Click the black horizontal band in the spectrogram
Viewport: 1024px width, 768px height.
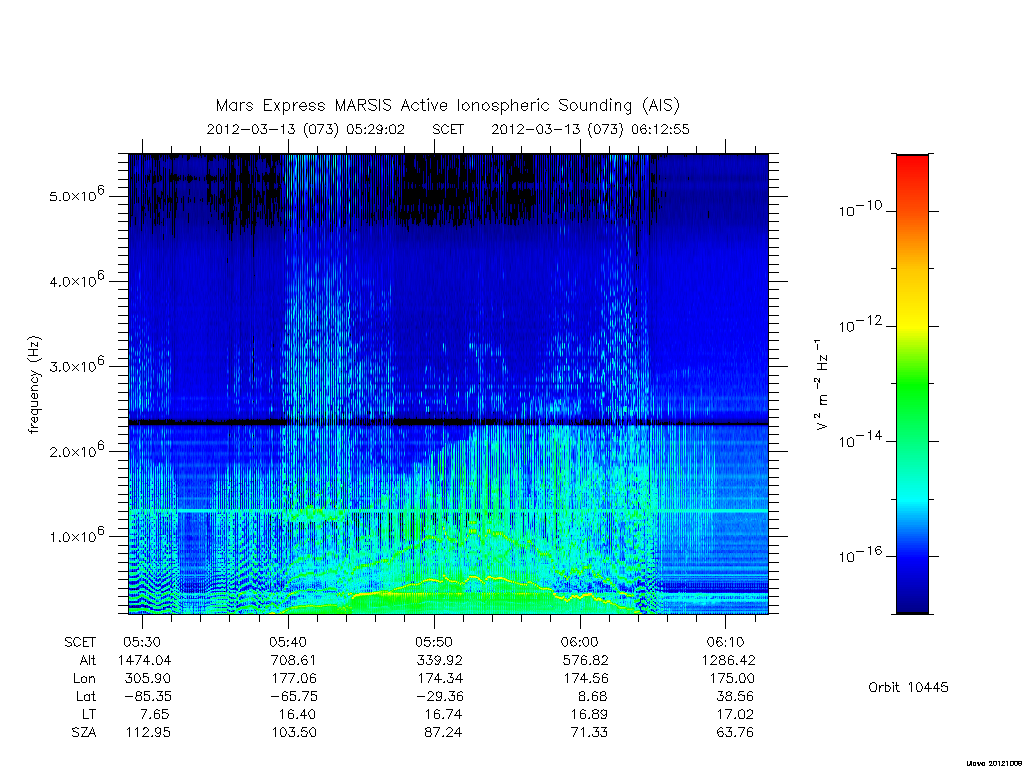pos(448,423)
